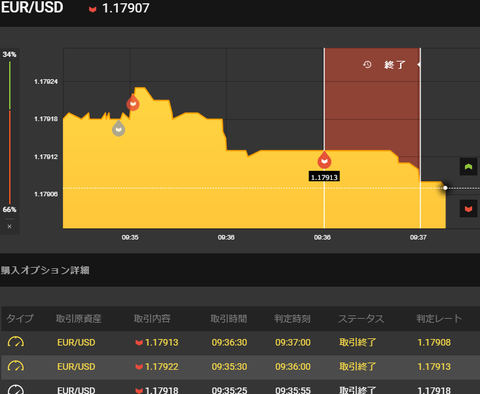This screenshot has height=394, width=480.
Task: Click the 09:37 time axis label
Action: (418, 237)
